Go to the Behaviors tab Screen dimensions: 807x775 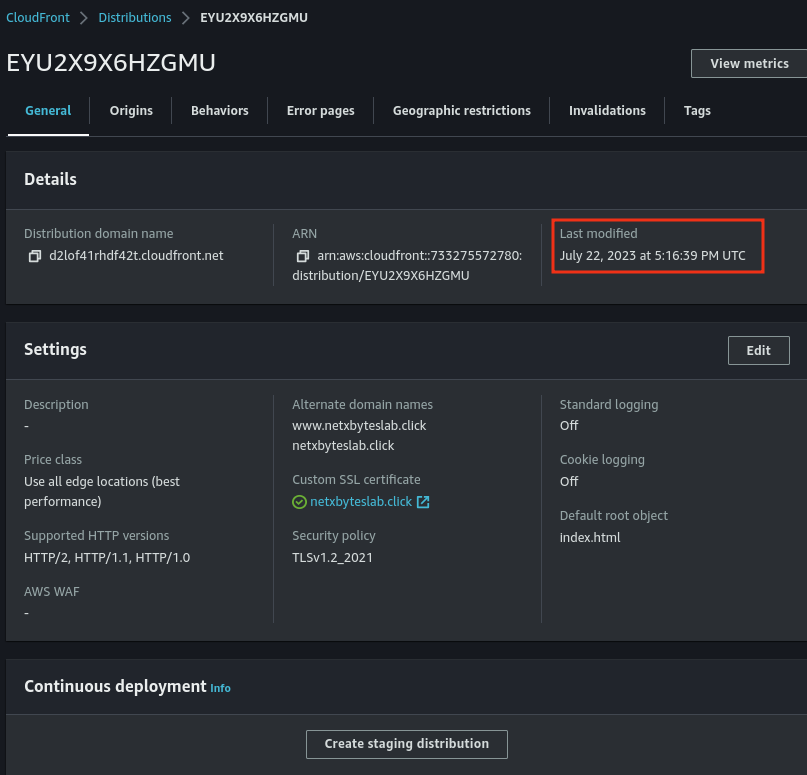219,111
